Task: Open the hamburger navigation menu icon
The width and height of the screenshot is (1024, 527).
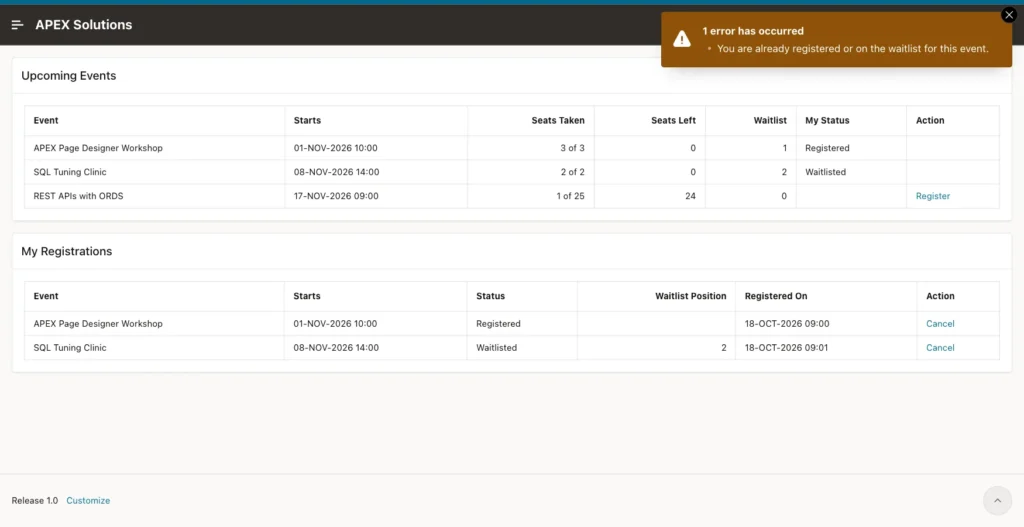Action: [18, 25]
